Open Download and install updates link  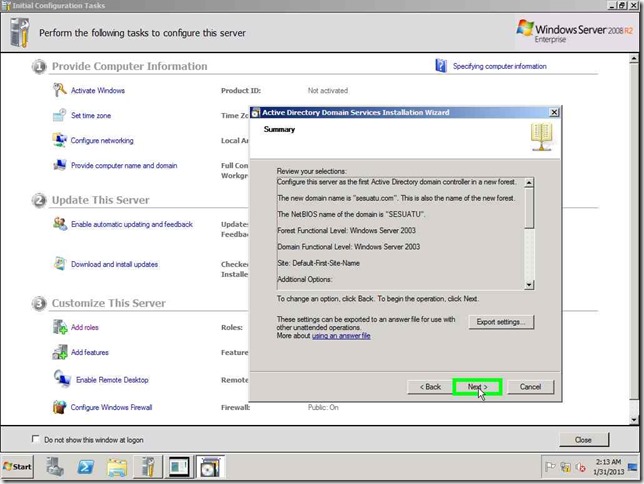pos(115,264)
